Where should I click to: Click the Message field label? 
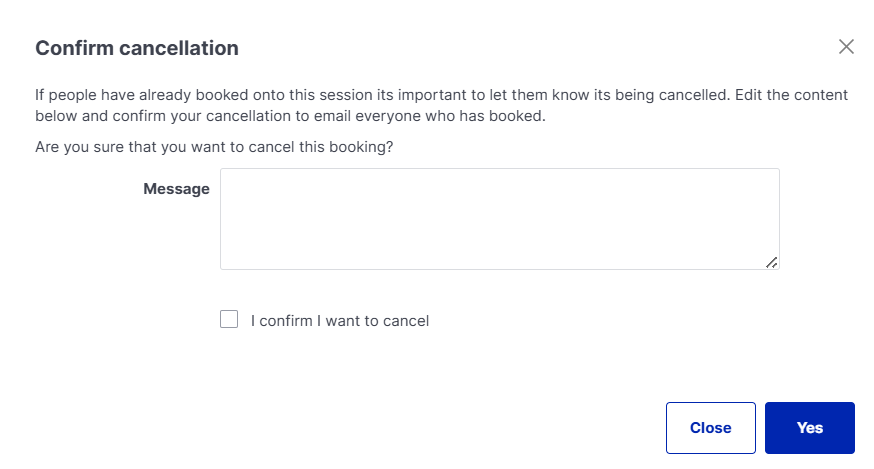coord(176,188)
